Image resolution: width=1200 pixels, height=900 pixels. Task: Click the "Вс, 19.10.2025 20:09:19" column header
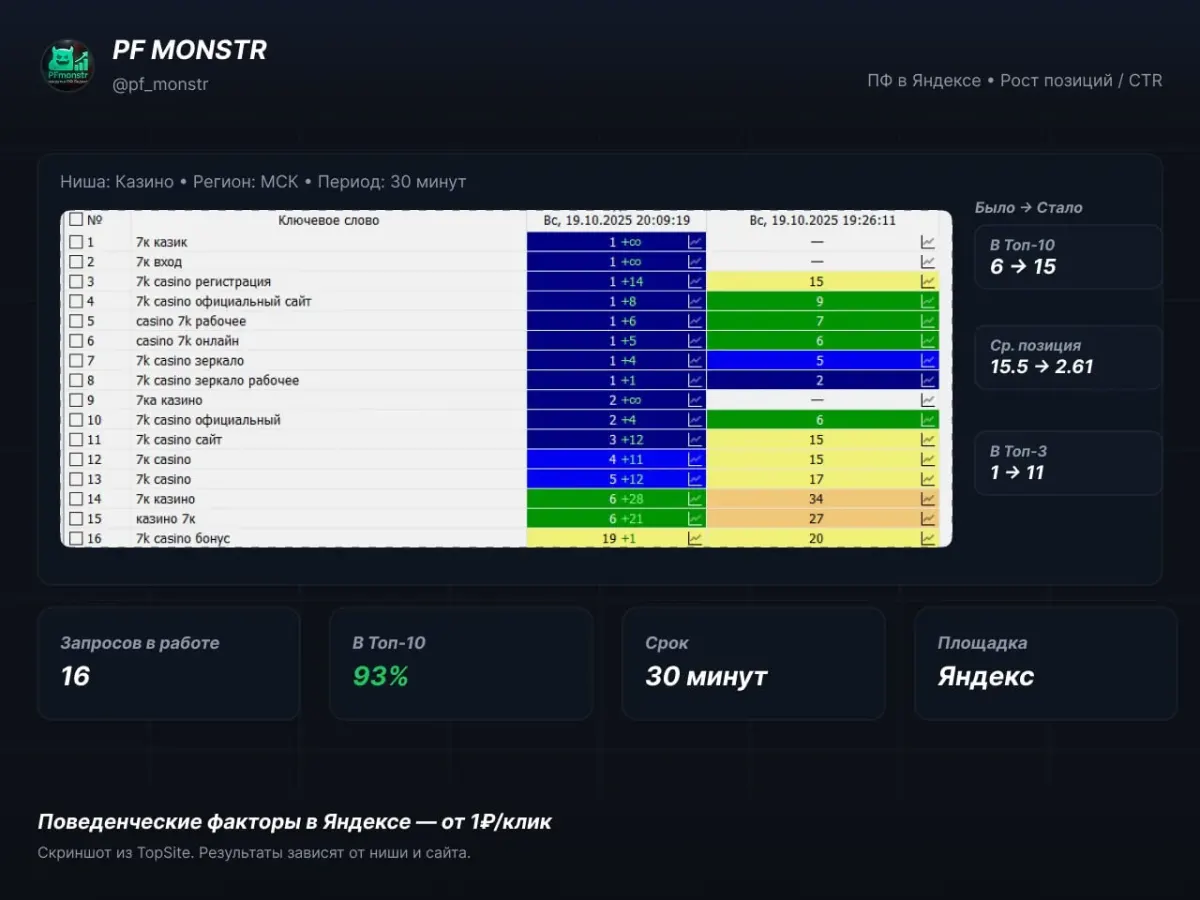point(616,220)
